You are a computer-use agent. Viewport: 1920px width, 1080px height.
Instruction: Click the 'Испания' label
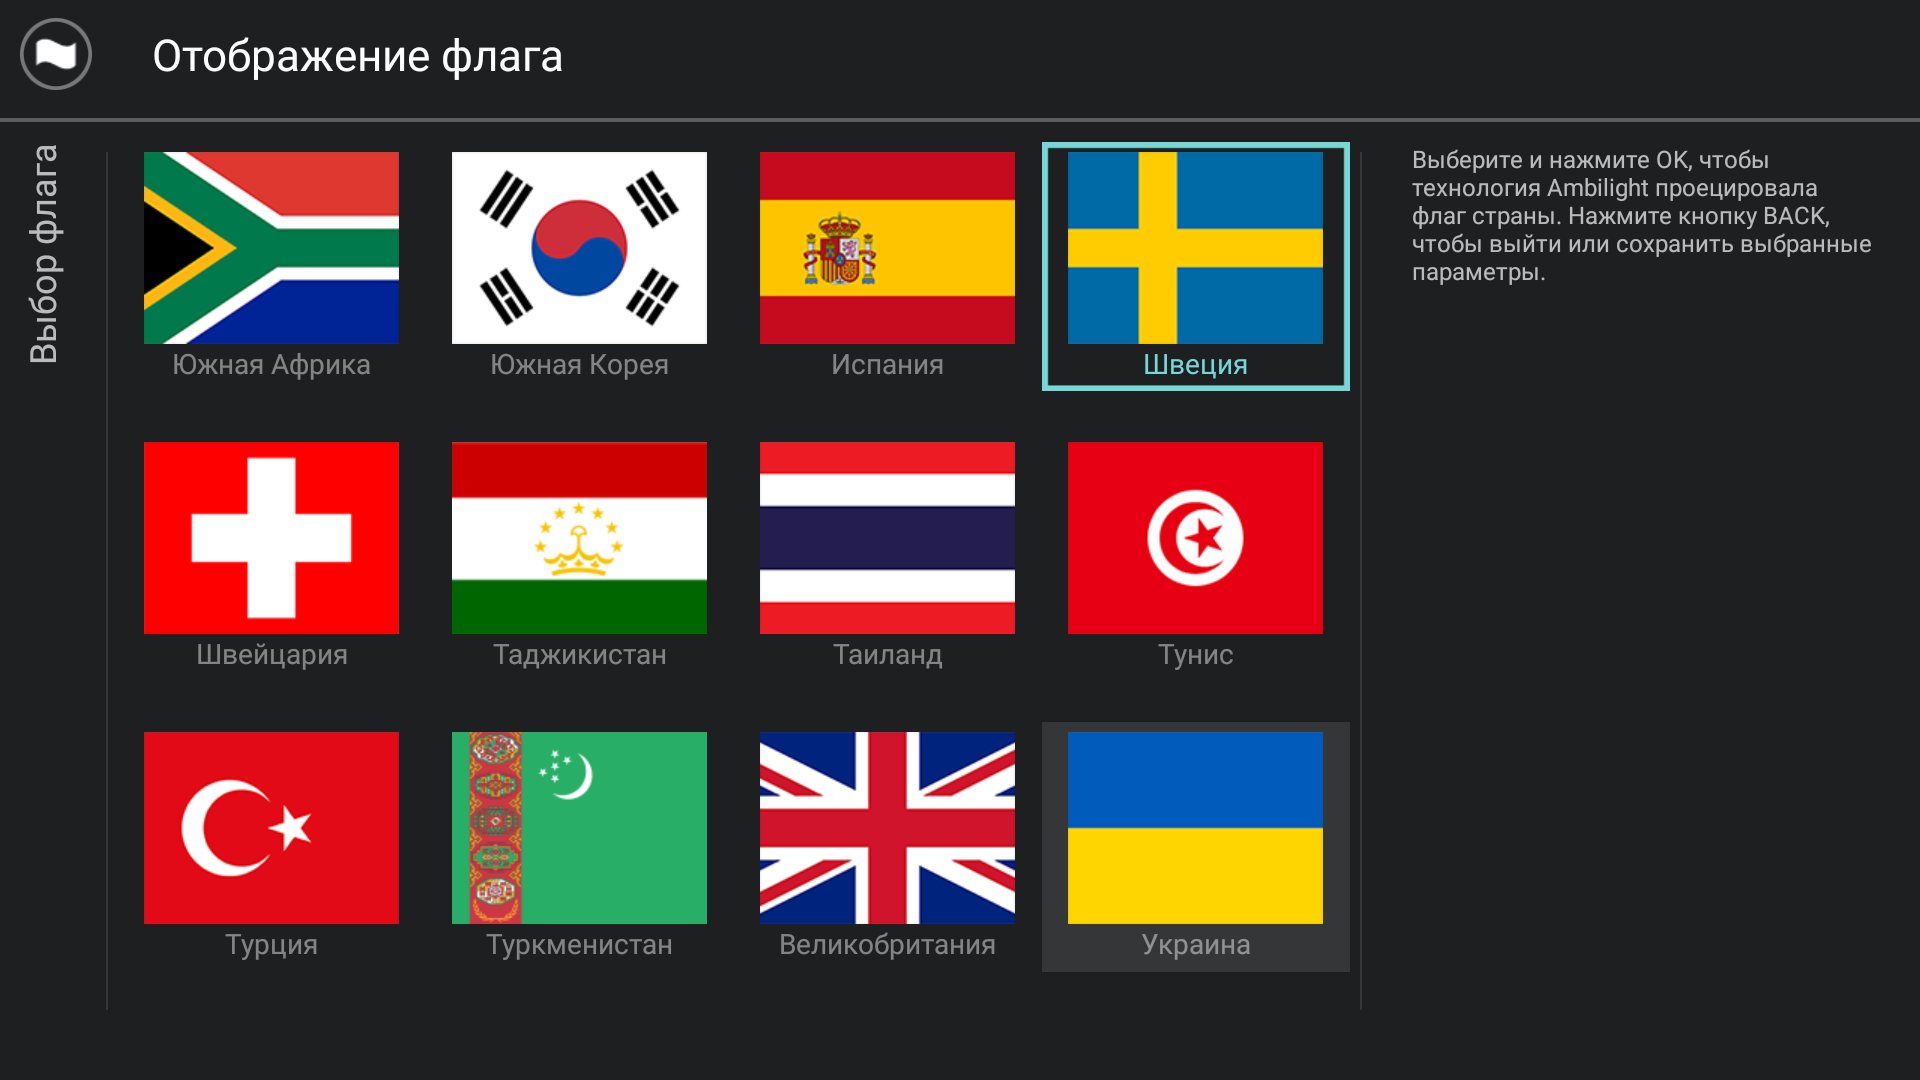point(887,365)
